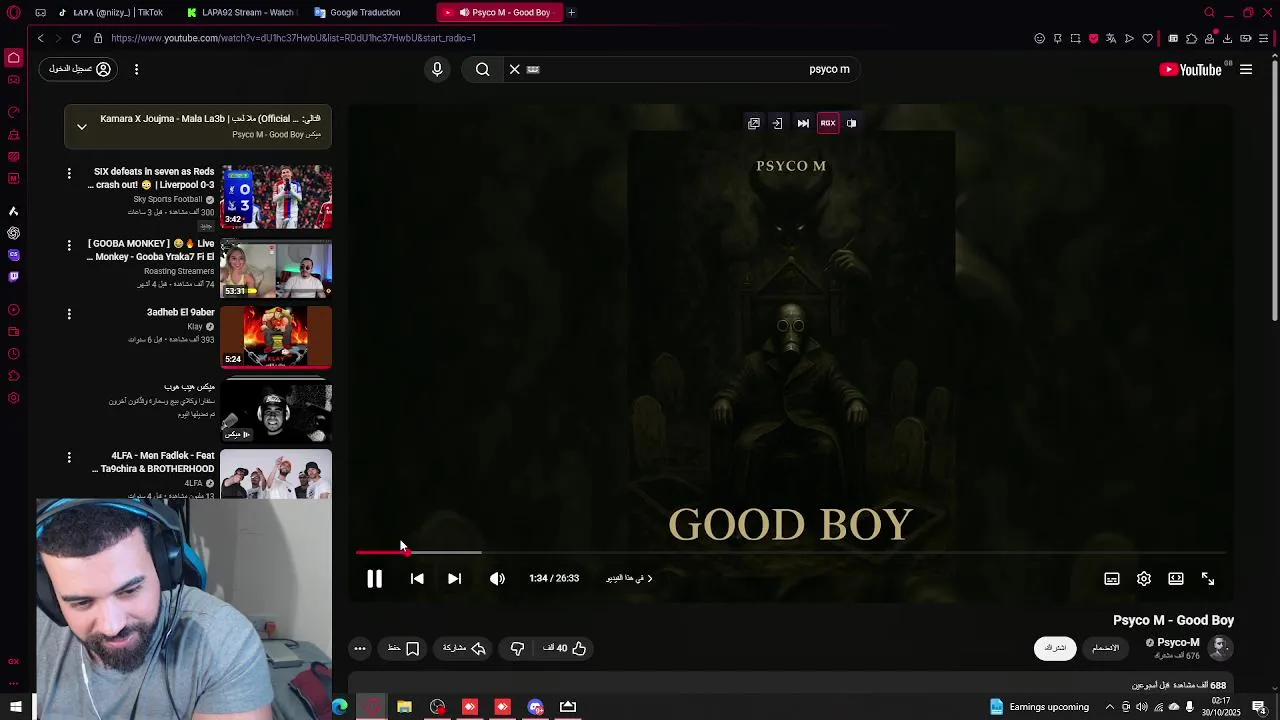This screenshot has width=1280, height=720.
Task: Click fast-forward skip icon in video overlay
Action: (803, 123)
